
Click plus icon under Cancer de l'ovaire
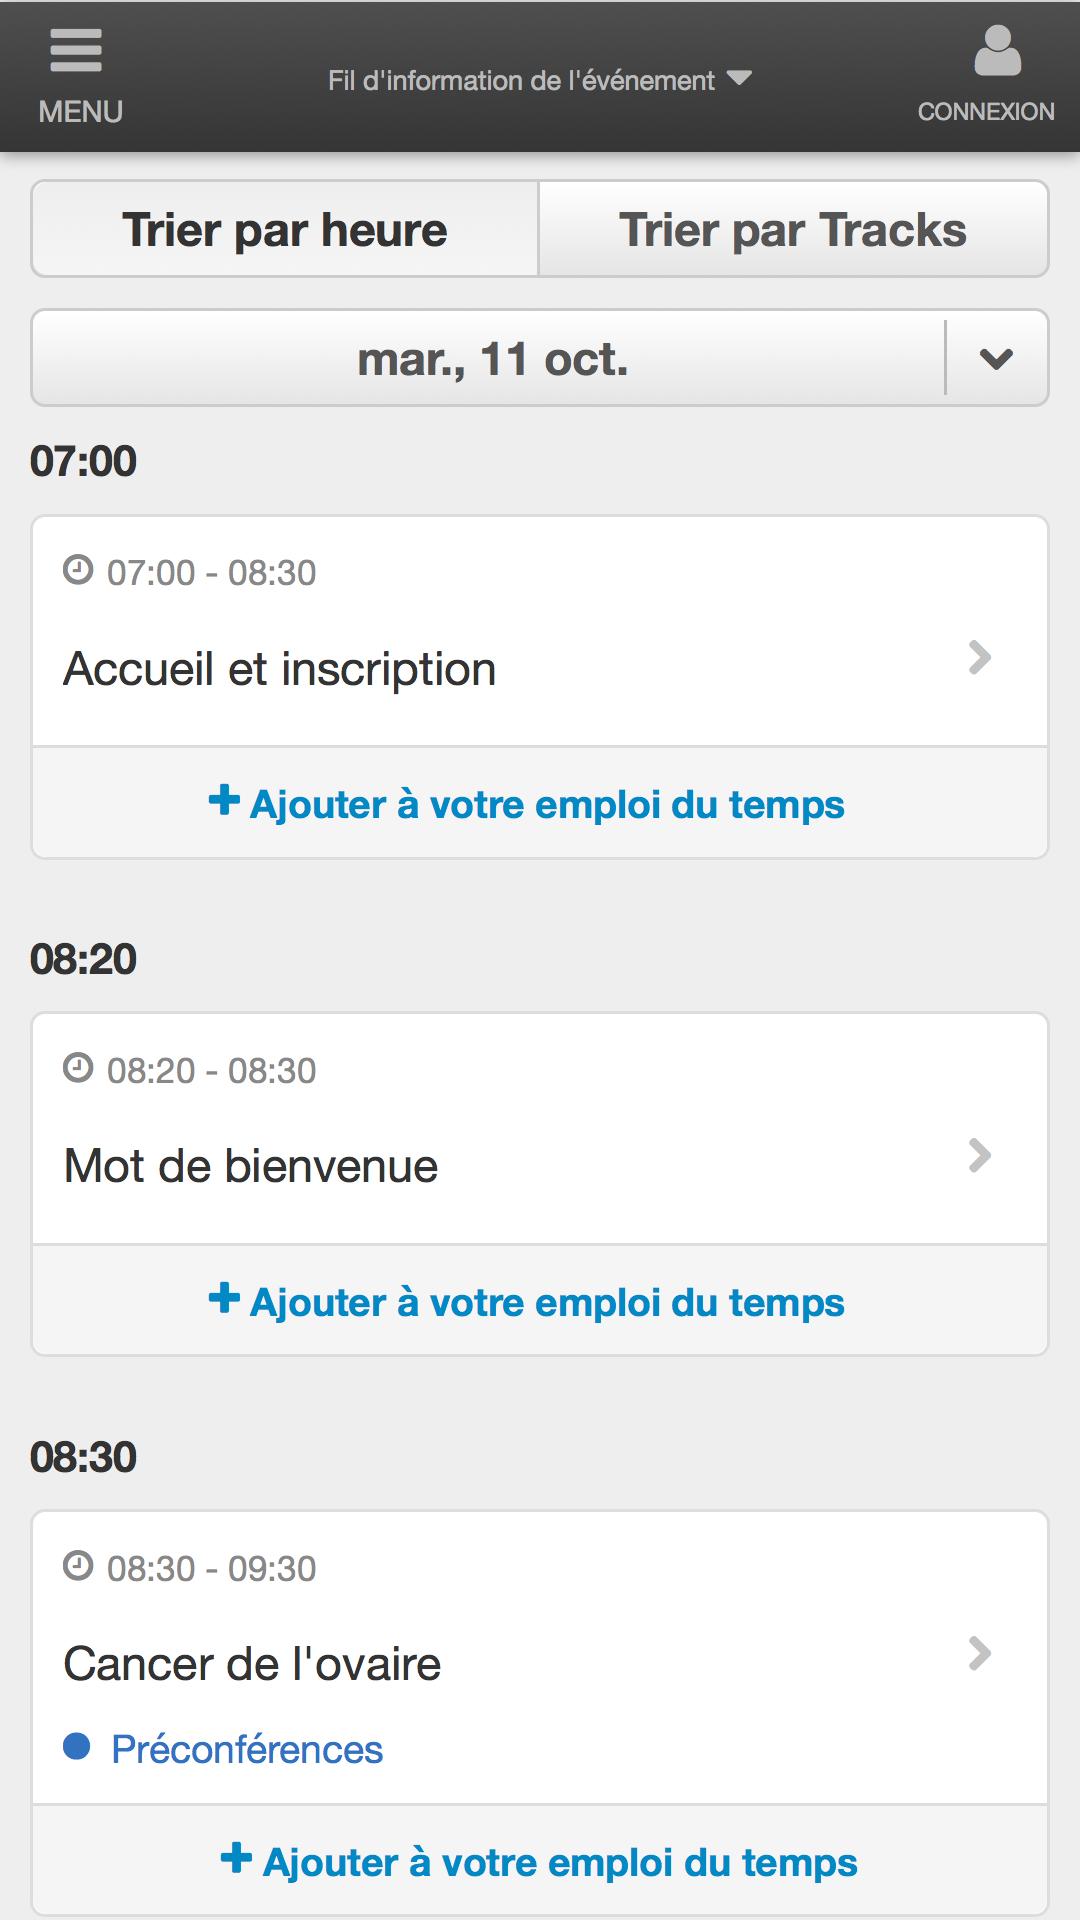[236, 1858]
